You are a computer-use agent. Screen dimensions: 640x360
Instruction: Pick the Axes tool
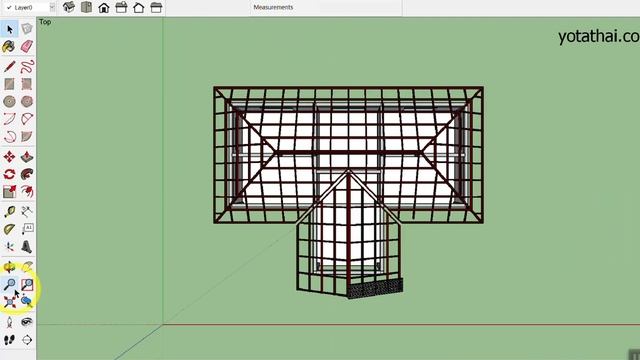(x=9, y=247)
